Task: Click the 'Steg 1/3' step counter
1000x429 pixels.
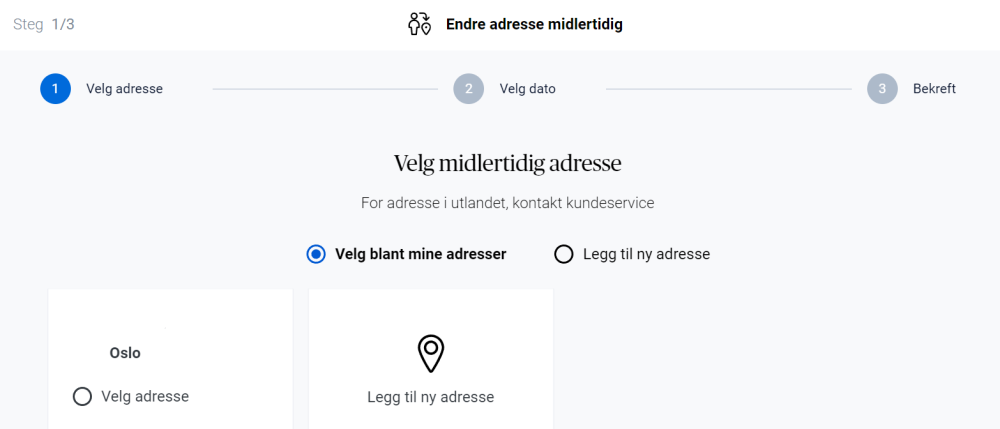Action: [44, 24]
